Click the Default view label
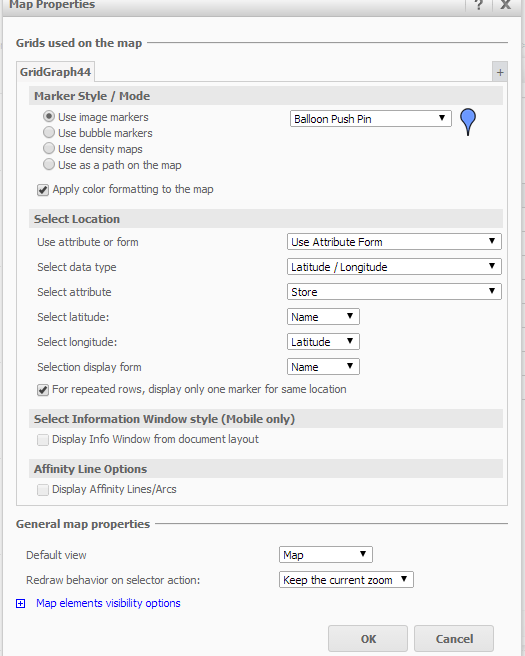This screenshot has width=525, height=656. click(56, 555)
